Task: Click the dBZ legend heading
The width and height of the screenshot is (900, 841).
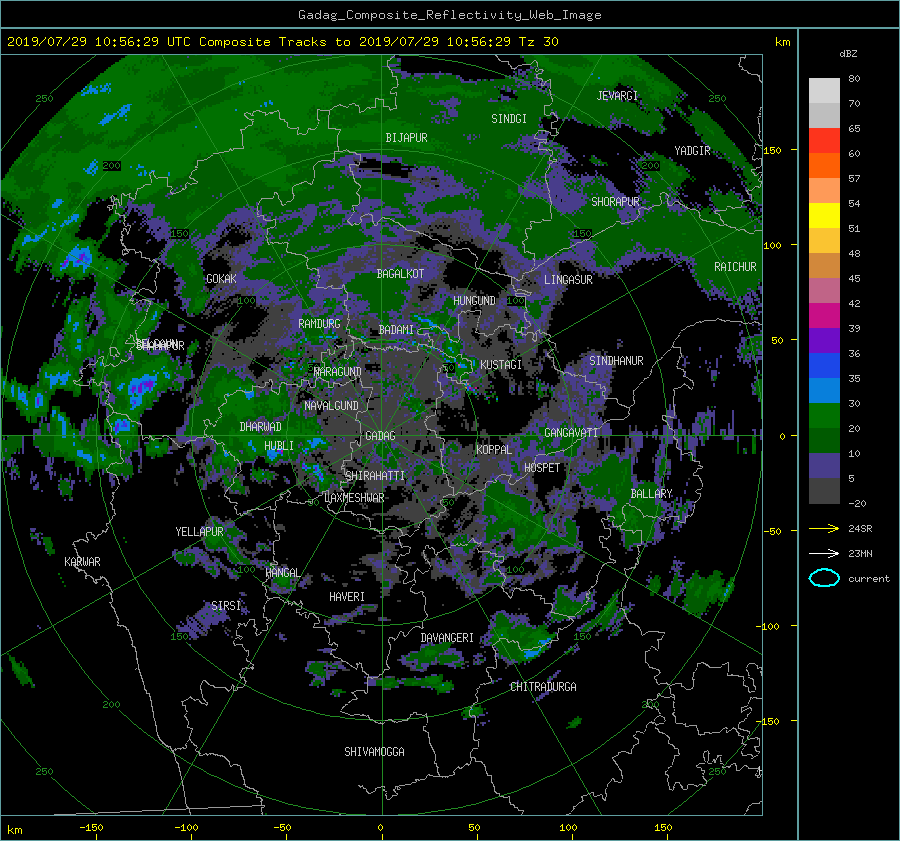Action: click(x=848, y=53)
